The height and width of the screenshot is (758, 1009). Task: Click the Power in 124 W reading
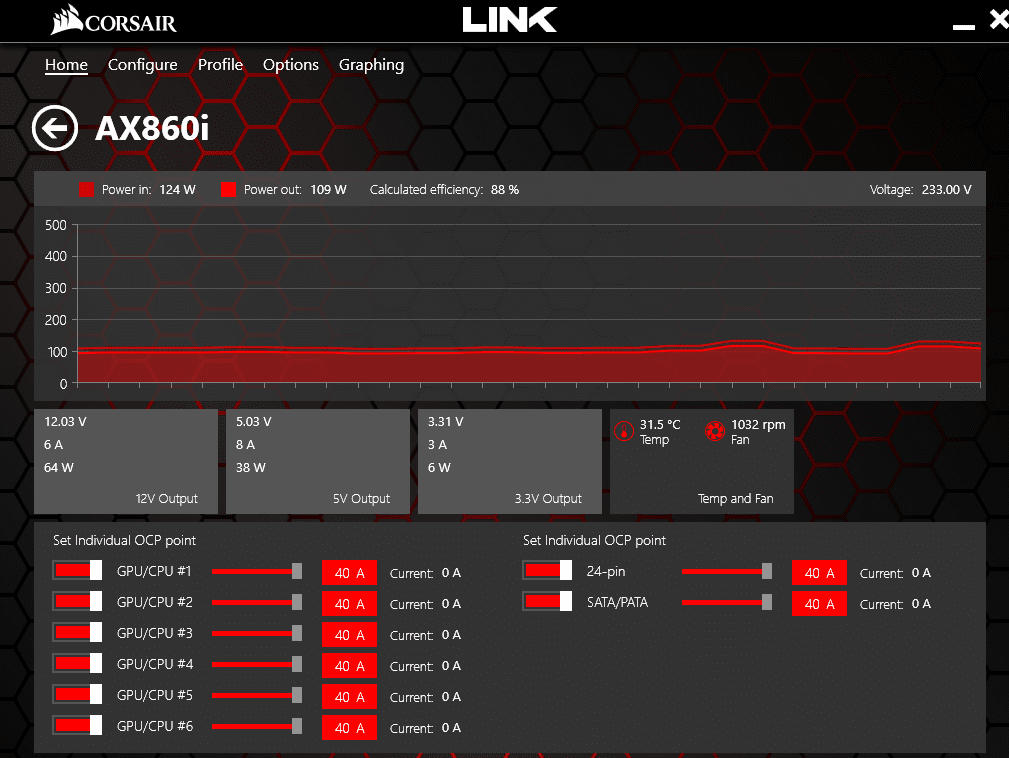178,190
